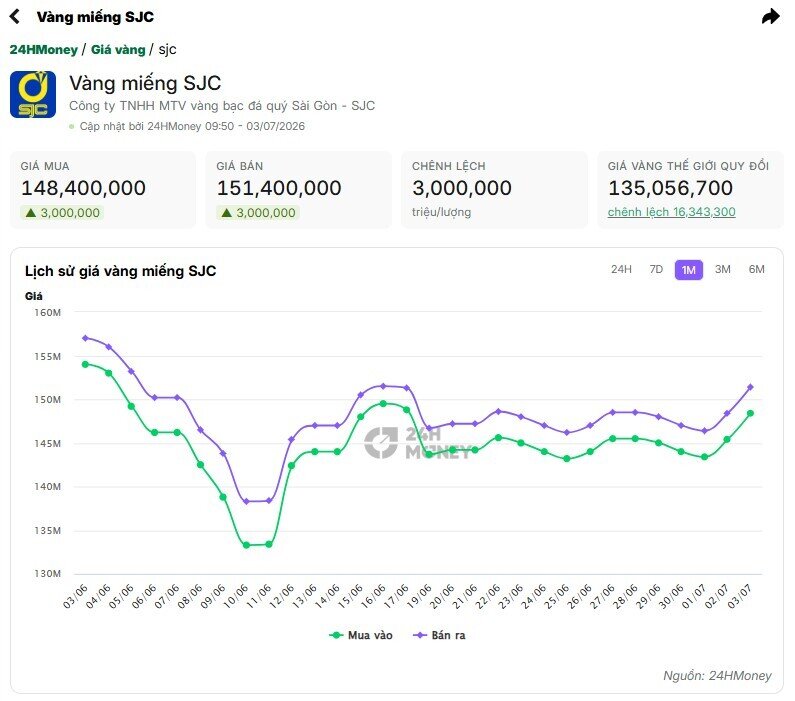The image size is (795, 701).
Task: Select the 7D time range tab
Action: tap(656, 269)
